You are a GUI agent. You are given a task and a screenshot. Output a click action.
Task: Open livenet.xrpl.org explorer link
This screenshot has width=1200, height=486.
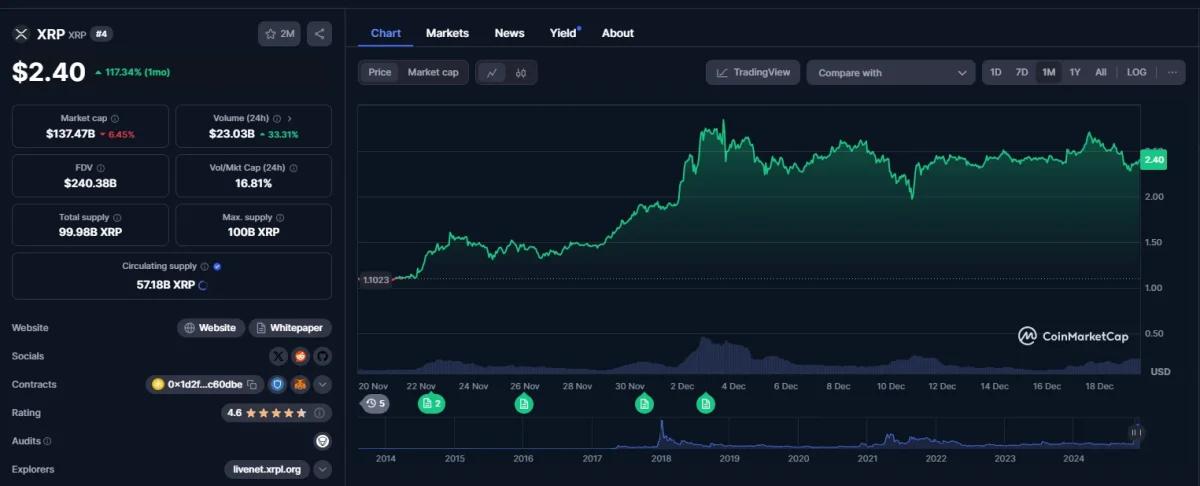[x=266, y=469]
